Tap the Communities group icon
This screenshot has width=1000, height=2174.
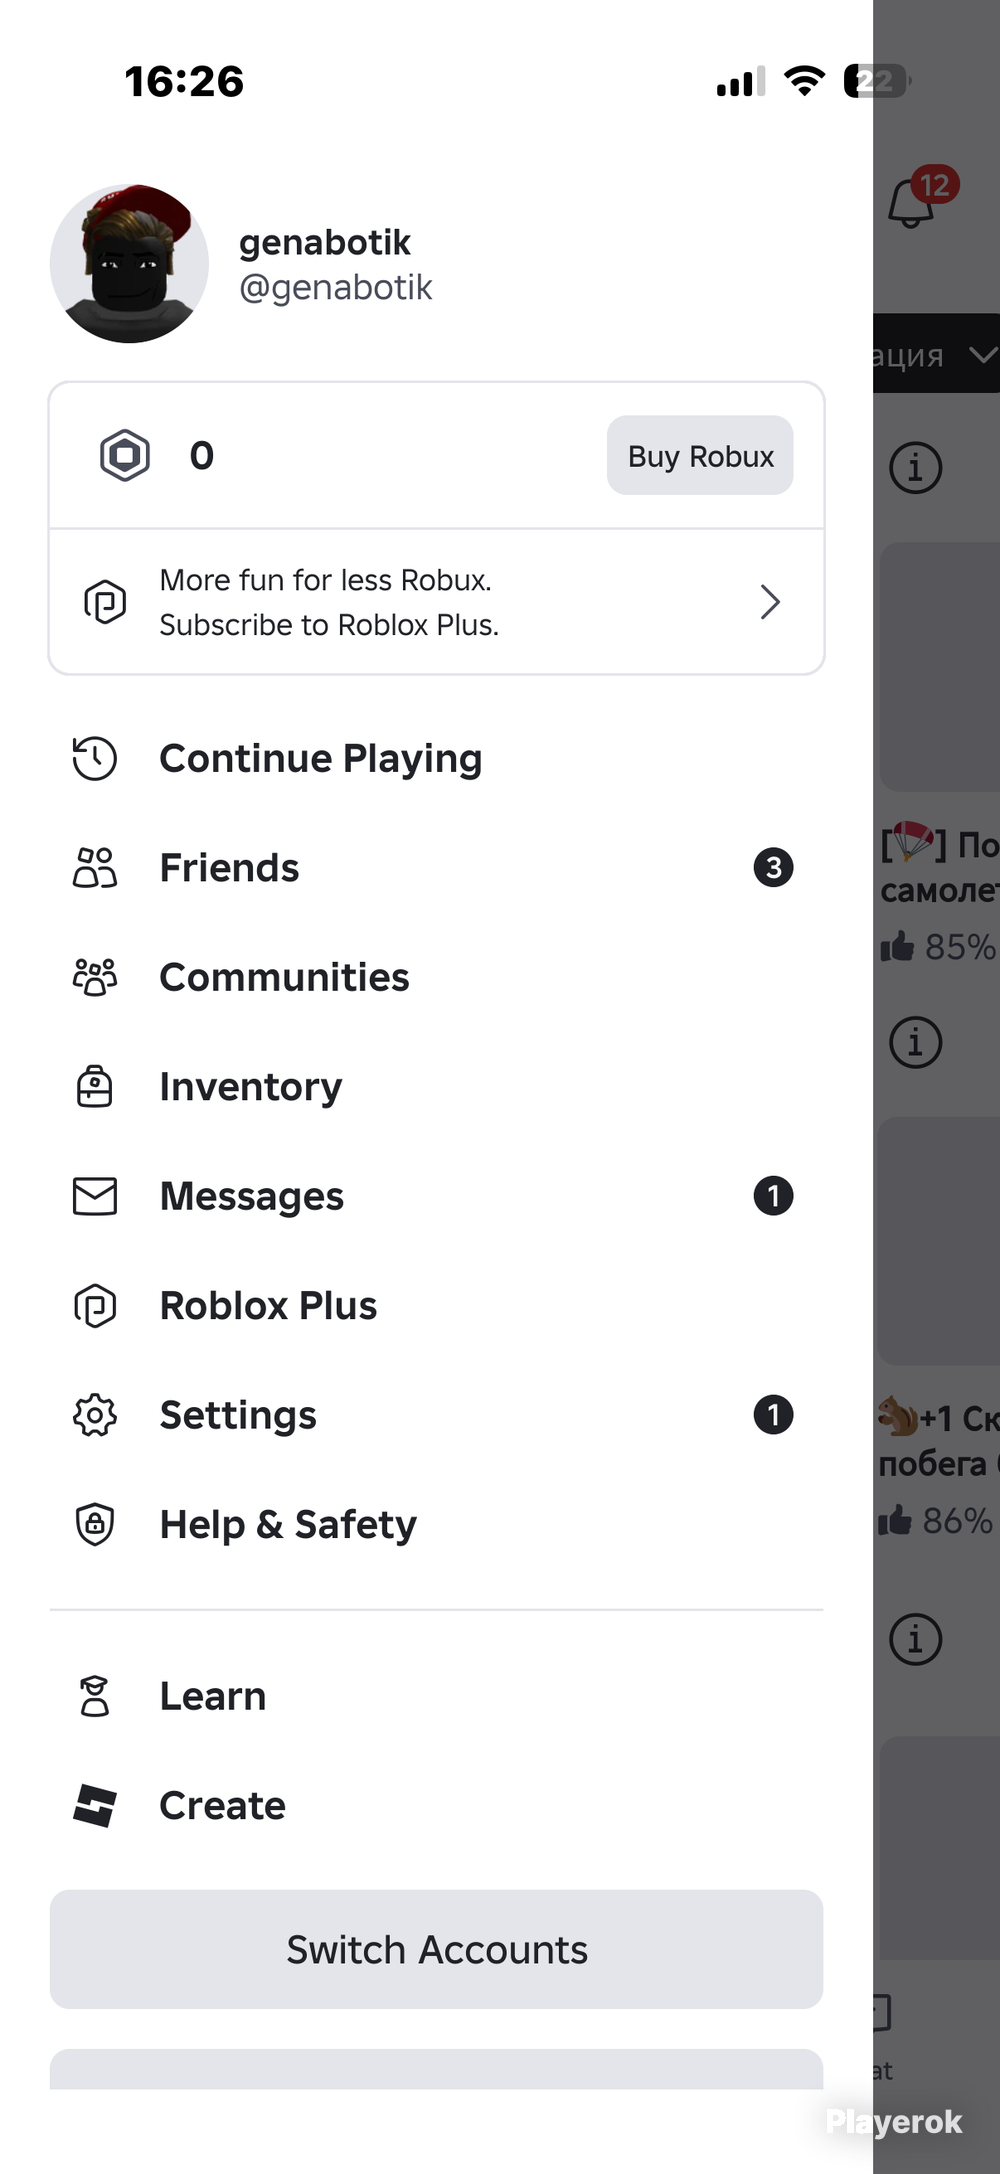point(95,977)
